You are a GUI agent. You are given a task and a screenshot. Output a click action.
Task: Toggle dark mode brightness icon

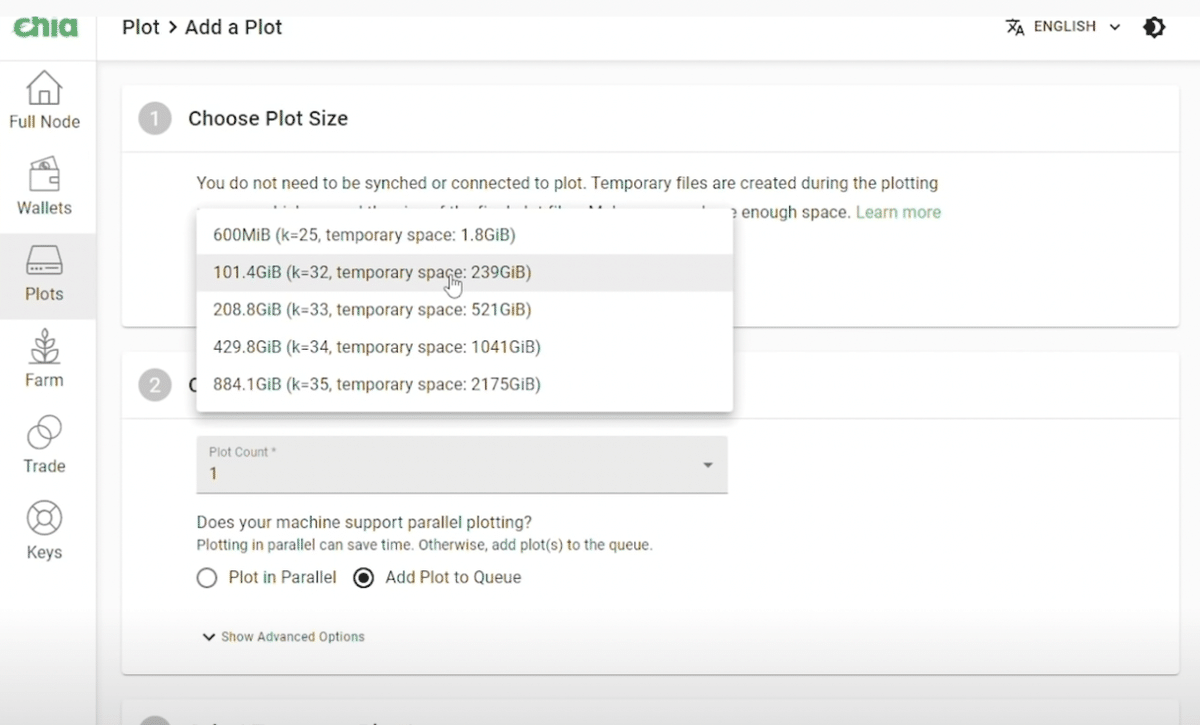coord(1154,27)
